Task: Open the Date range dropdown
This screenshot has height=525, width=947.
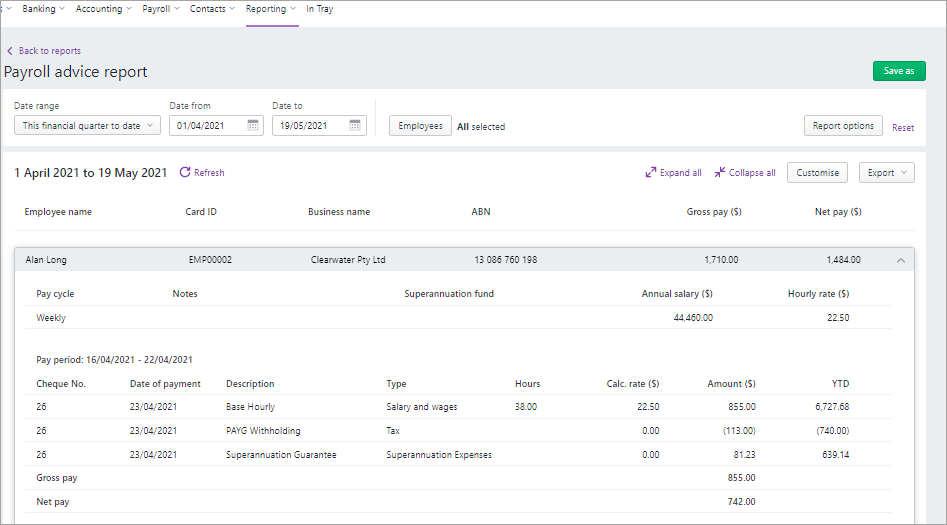Action: (87, 126)
